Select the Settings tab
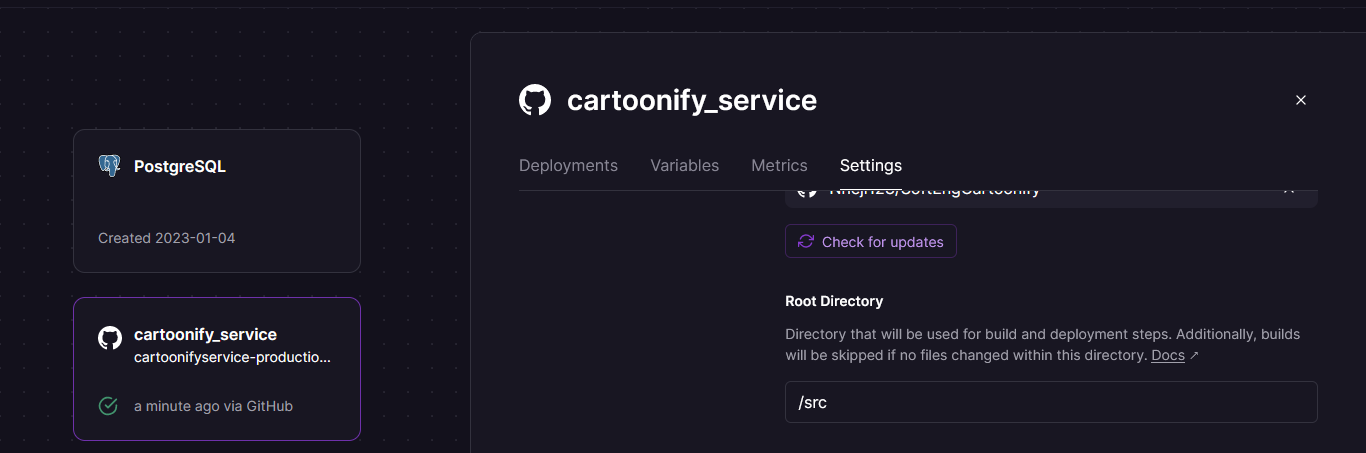This screenshot has width=1366, height=453. (x=870, y=166)
